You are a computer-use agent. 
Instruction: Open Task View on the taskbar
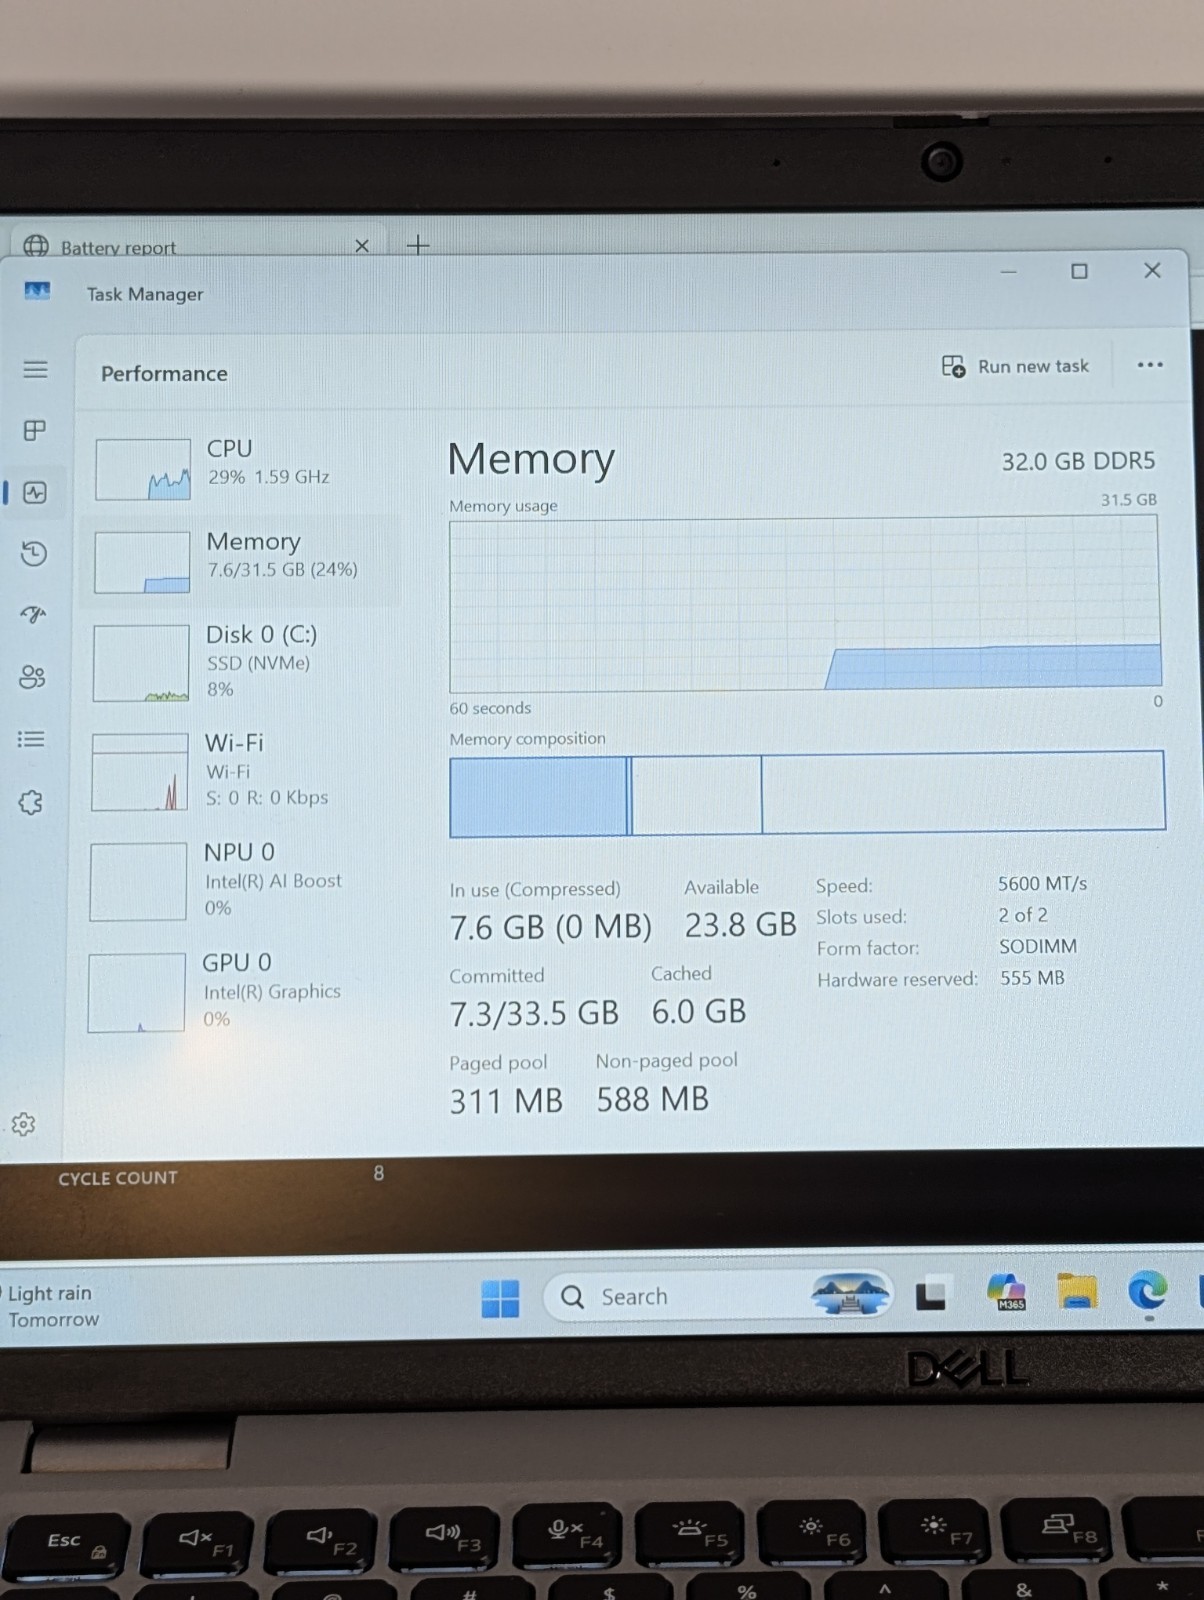click(931, 1295)
